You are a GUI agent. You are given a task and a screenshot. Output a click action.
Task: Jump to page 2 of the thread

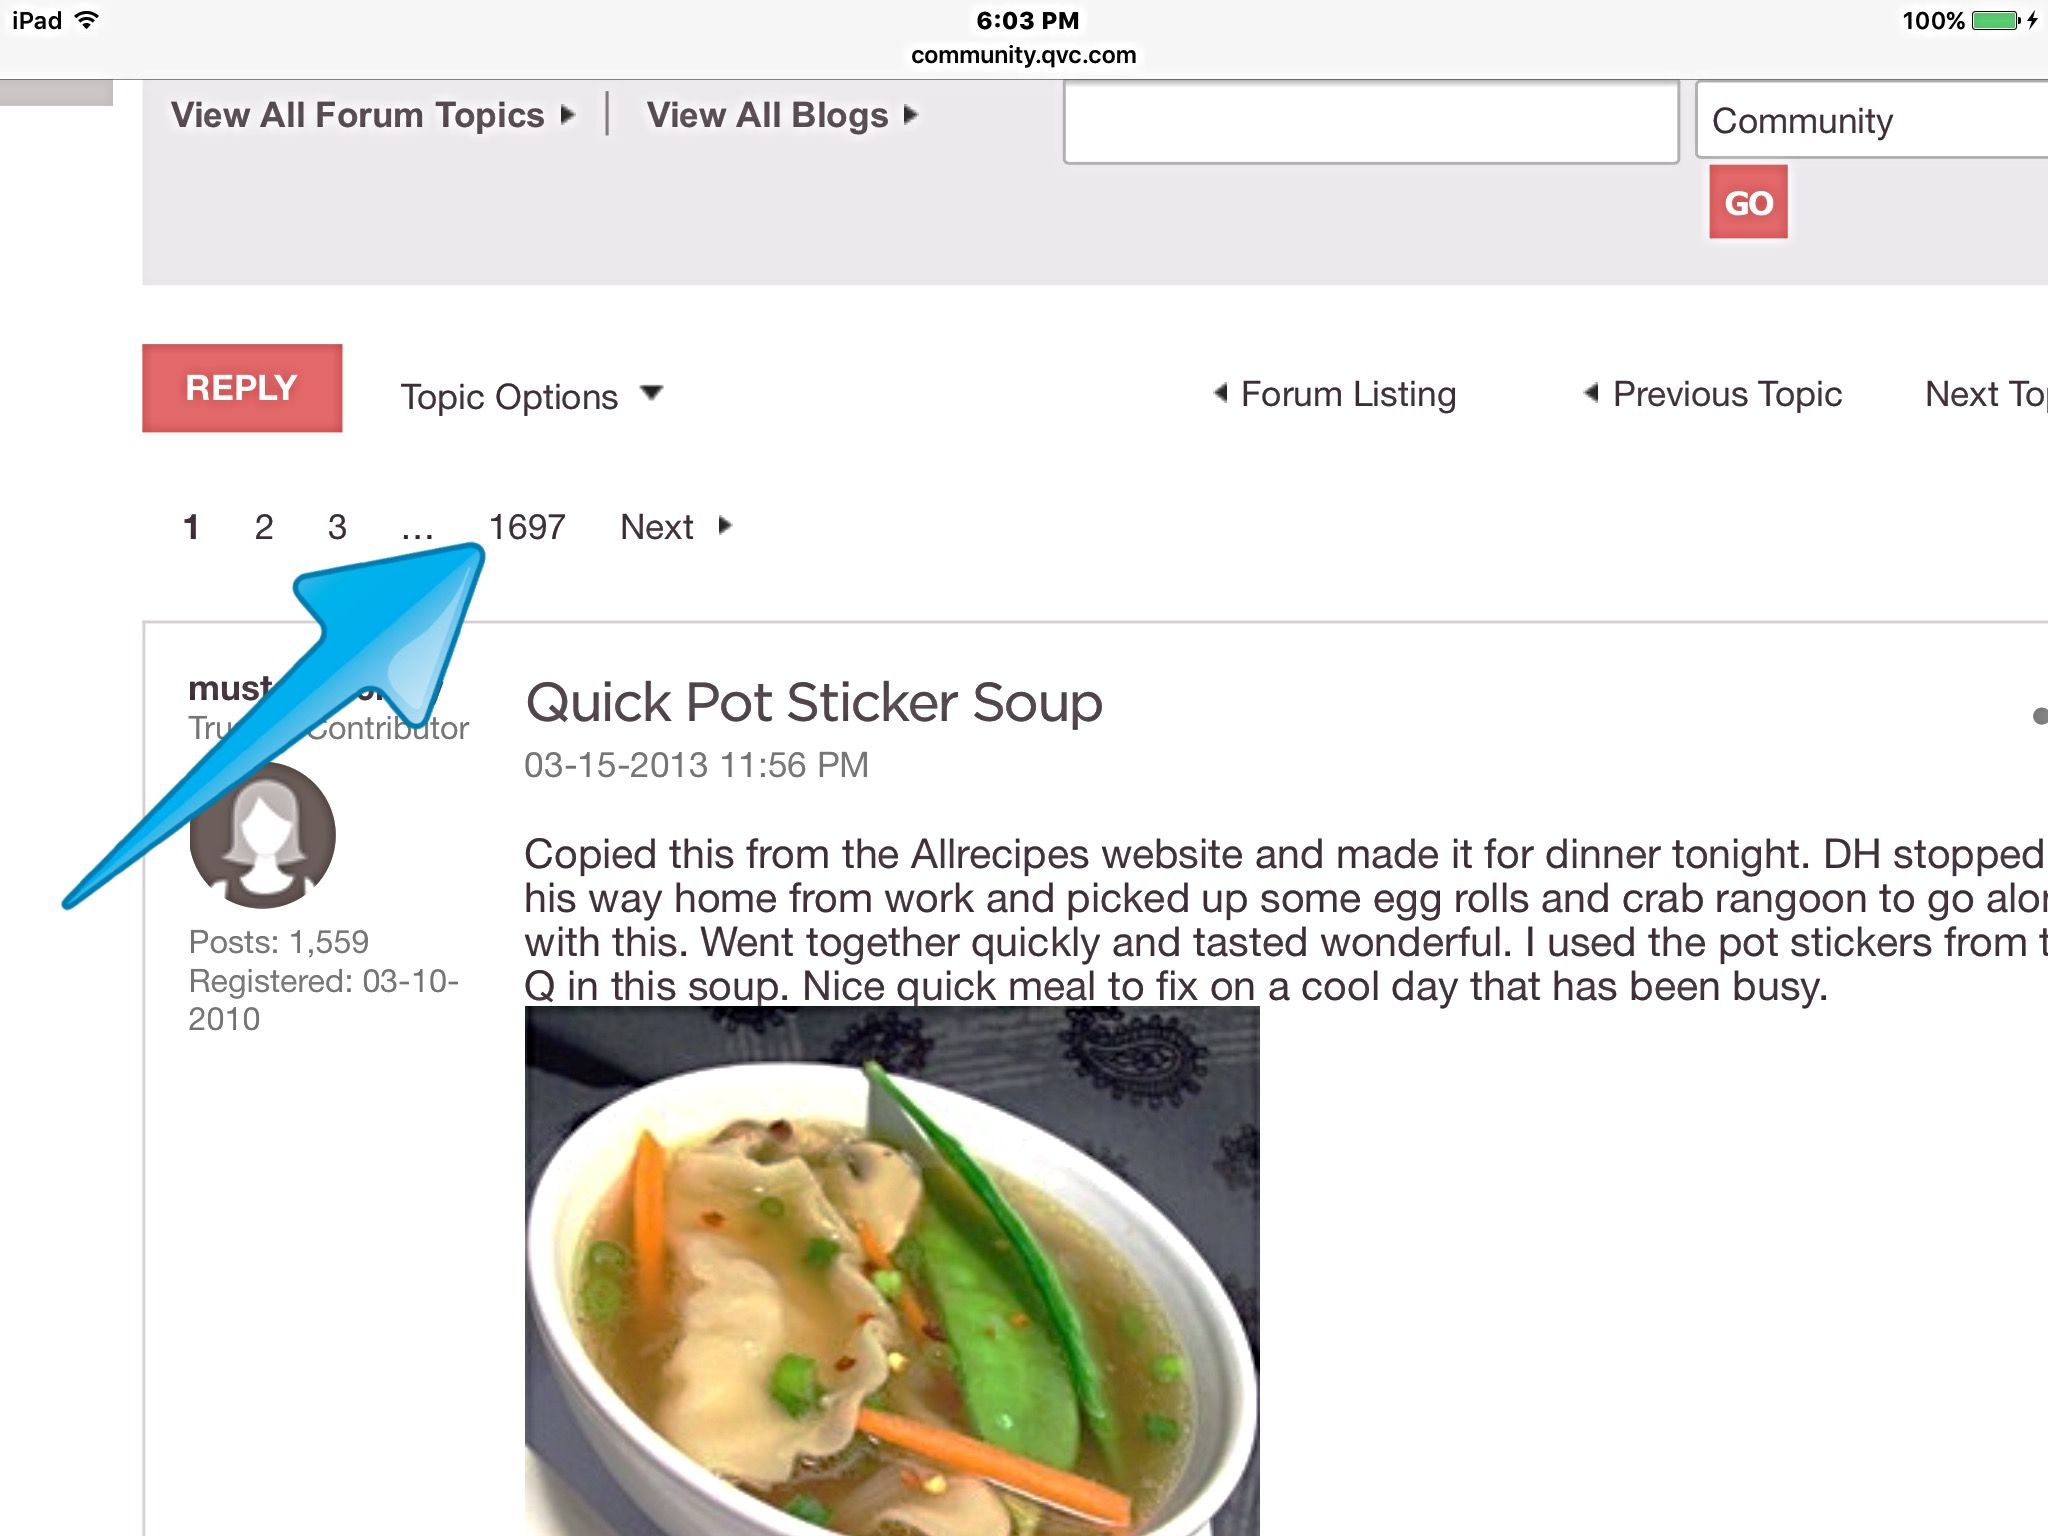coord(264,527)
